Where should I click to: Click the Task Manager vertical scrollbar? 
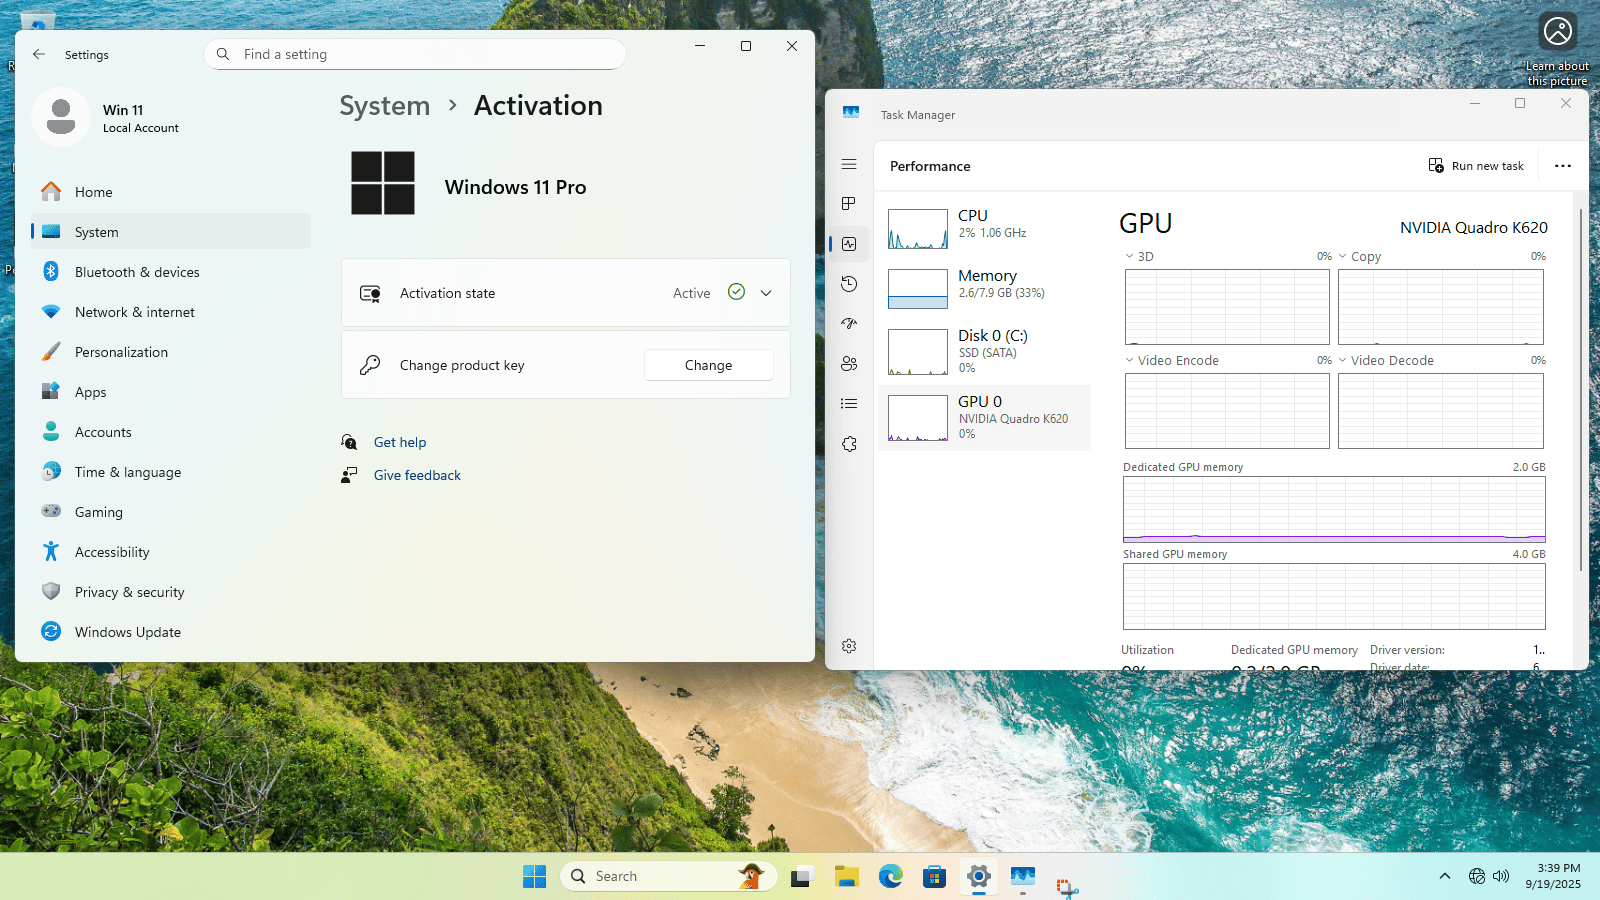coord(1581,390)
